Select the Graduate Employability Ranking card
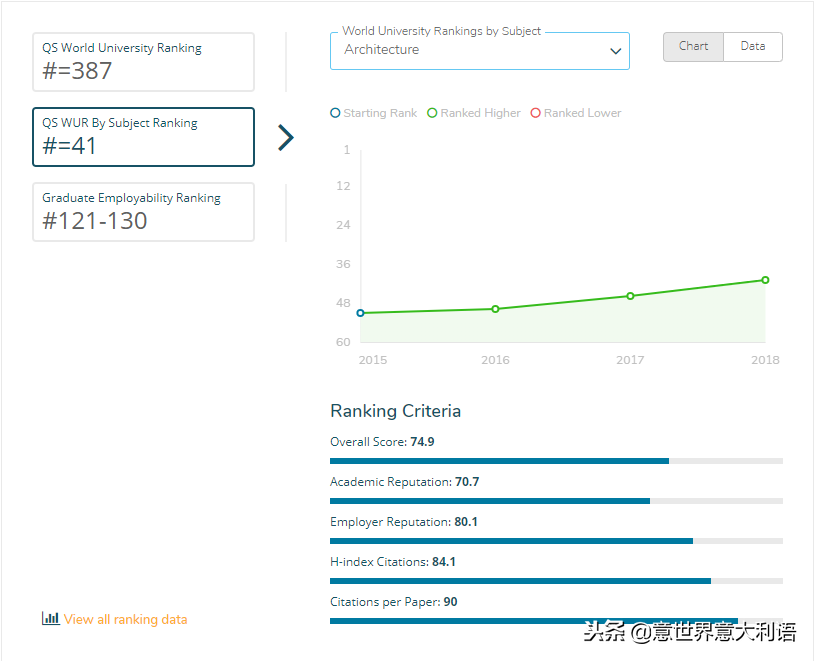Screen dimensions: 815x661 [143, 212]
